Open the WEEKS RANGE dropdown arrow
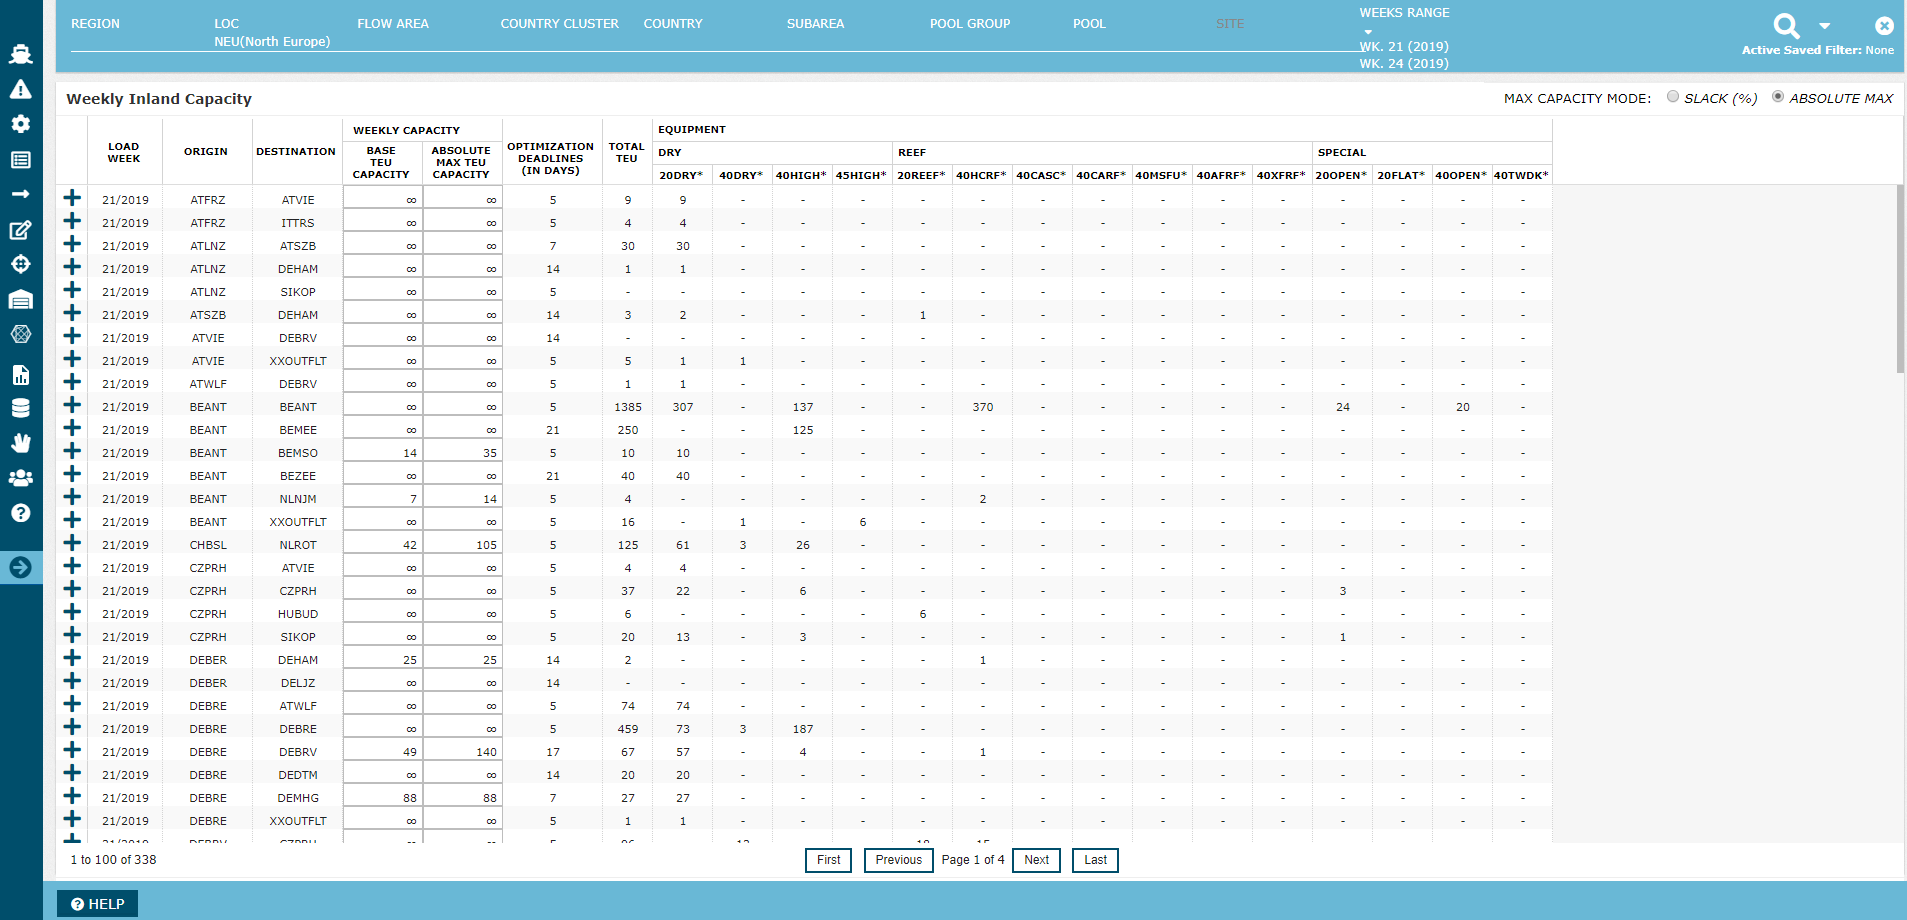This screenshot has height=920, width=1907. tap(1368, 32)
